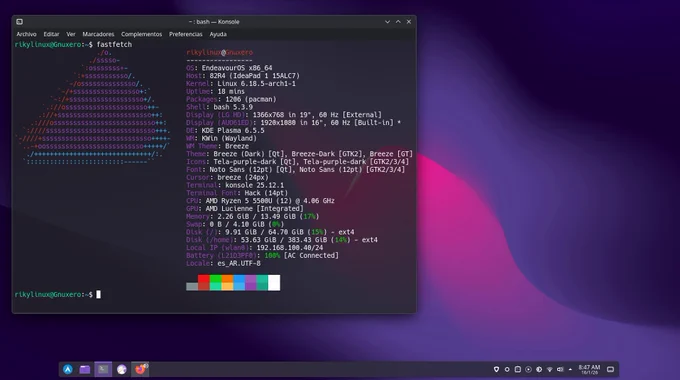Click the 'bash 5.3.9' shell text
Screen dimensions: 680x380
pos(233,107)
